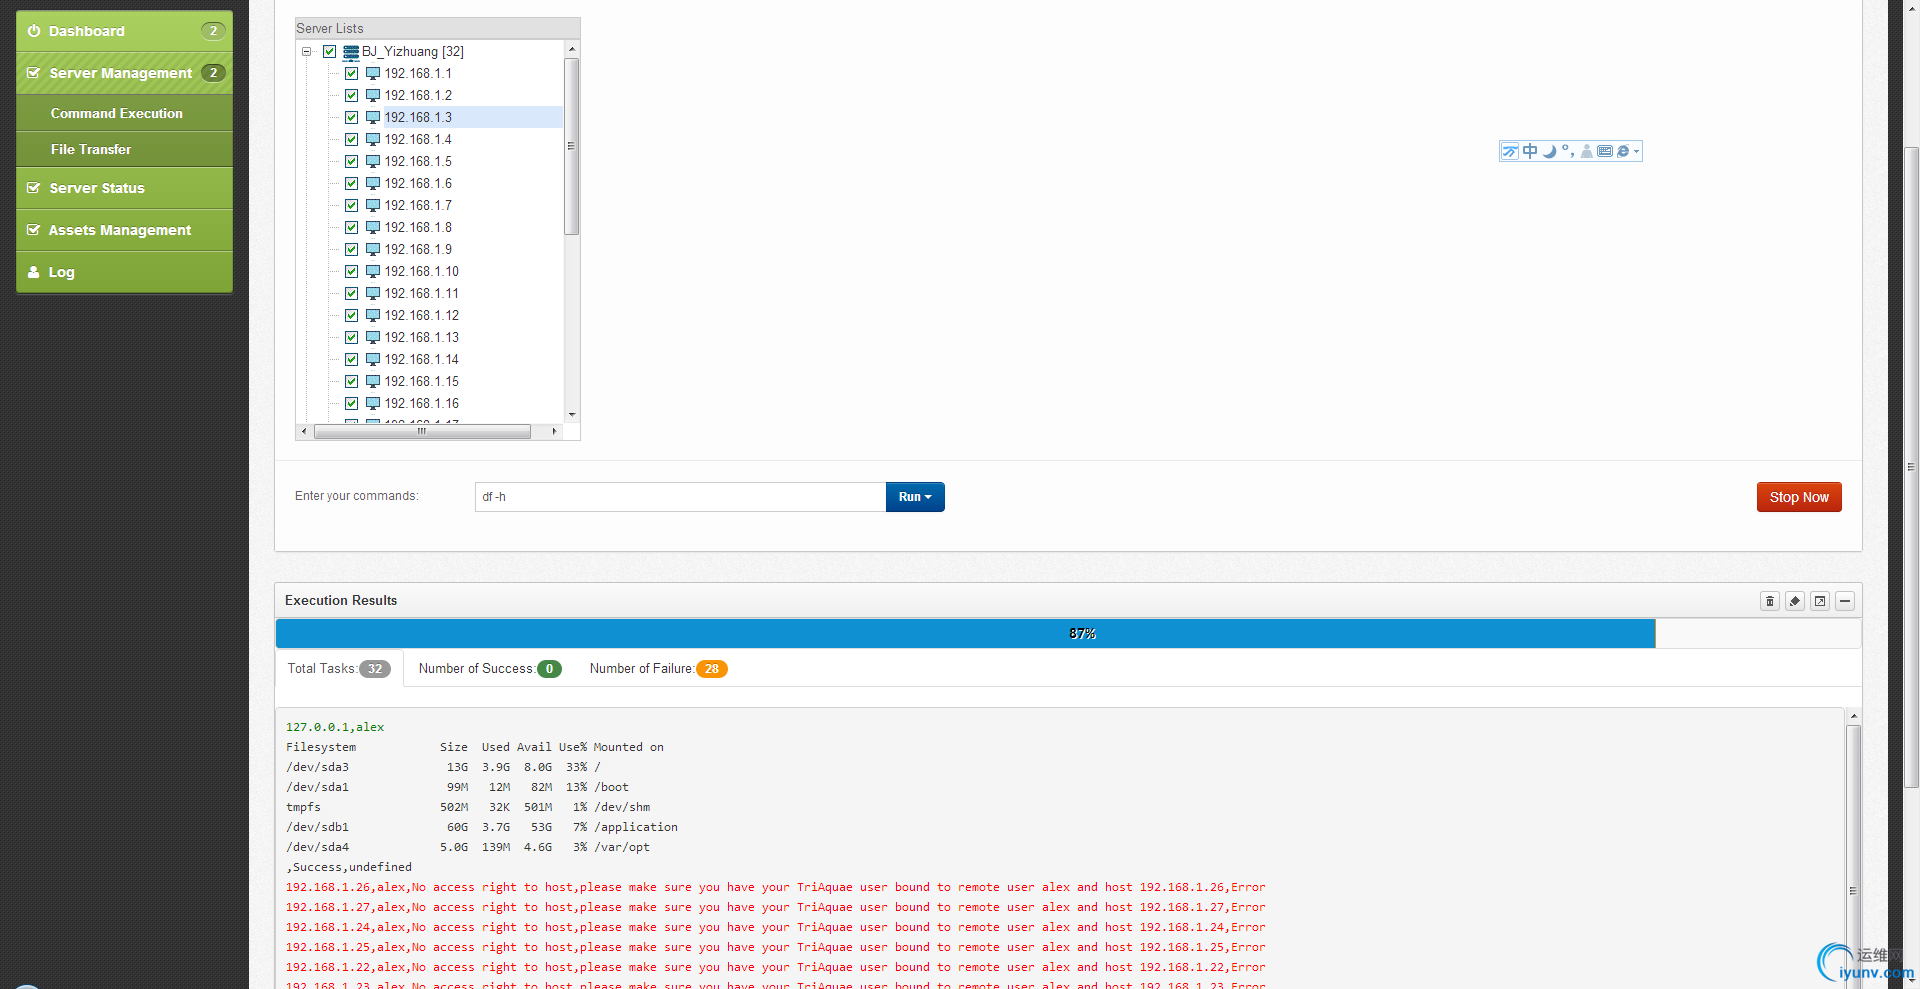Open the Dashboard menu
Viewport: 1920px width, 989px height.
tap(124, 31)
